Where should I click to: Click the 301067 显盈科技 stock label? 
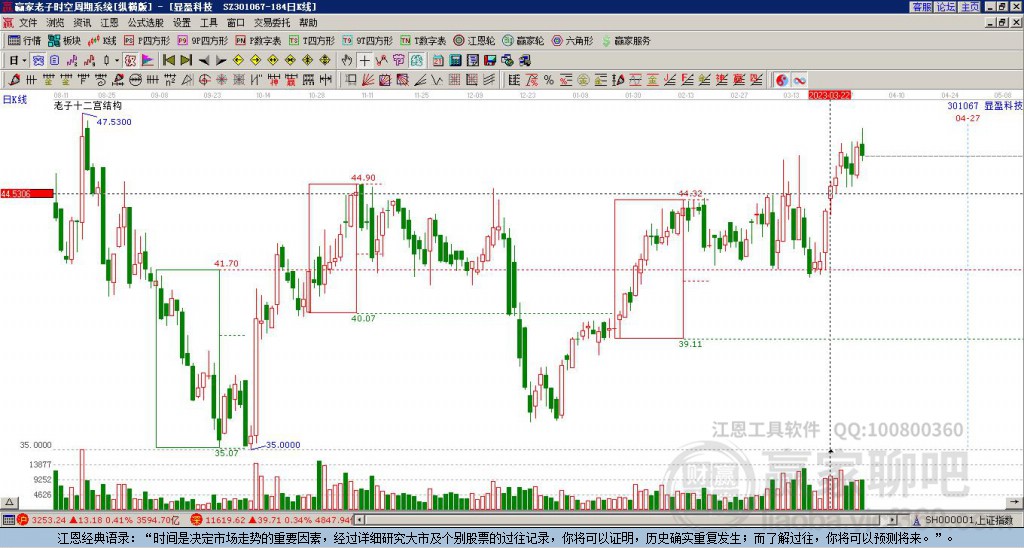(985, 106)
